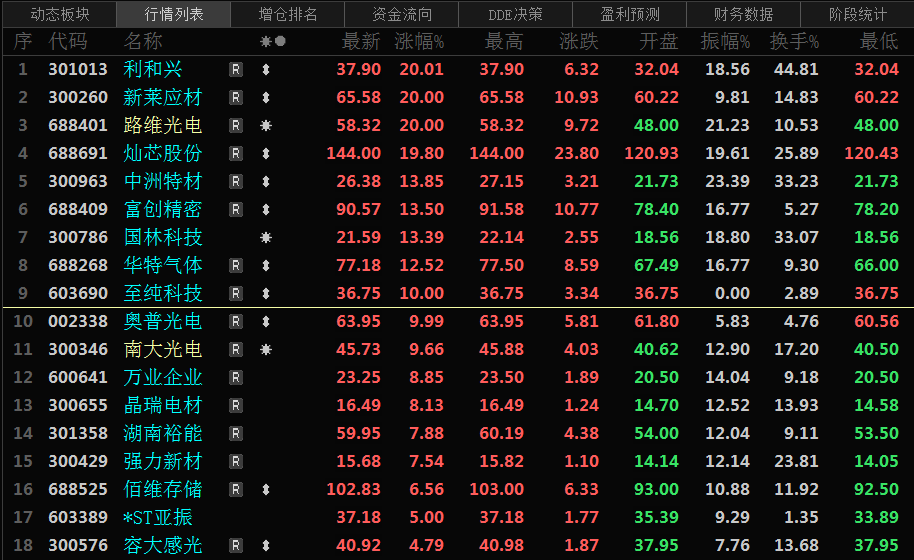Click the arrow marker icon for 利和兴
914x560 pixels.
coord(266,70)
